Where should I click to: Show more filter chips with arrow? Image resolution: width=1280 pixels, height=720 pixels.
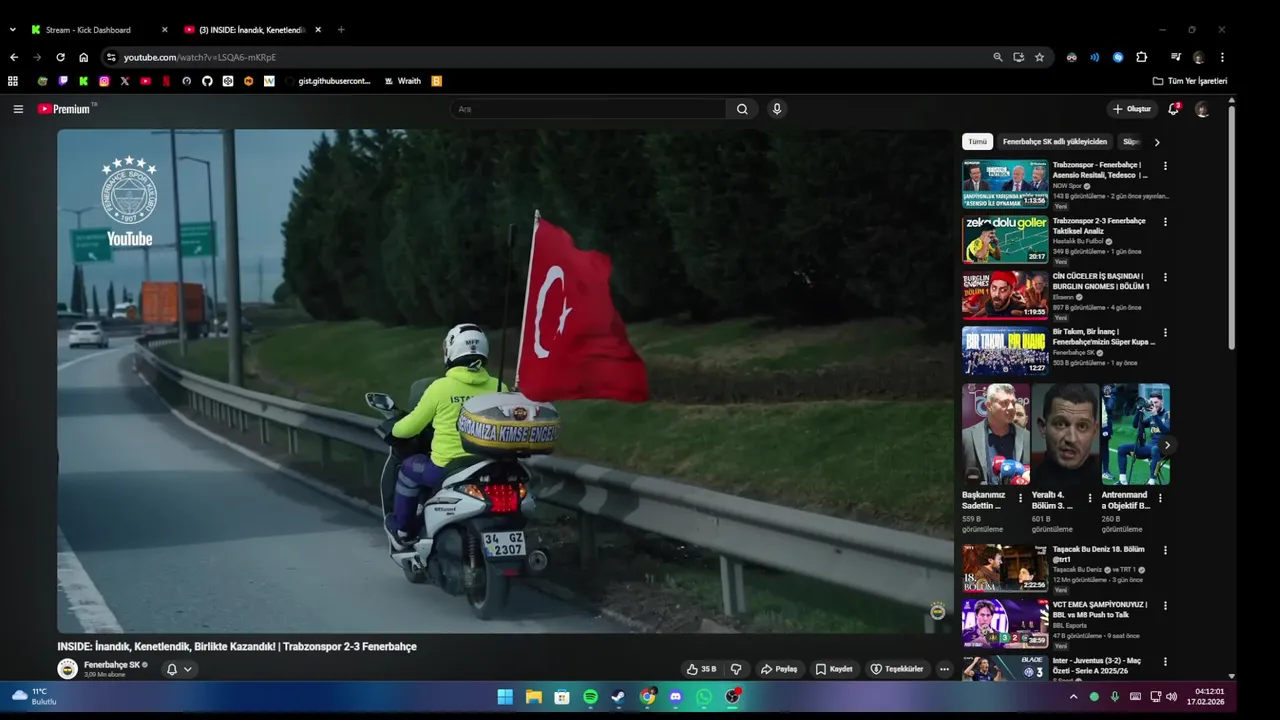(x=1157, y=142)
